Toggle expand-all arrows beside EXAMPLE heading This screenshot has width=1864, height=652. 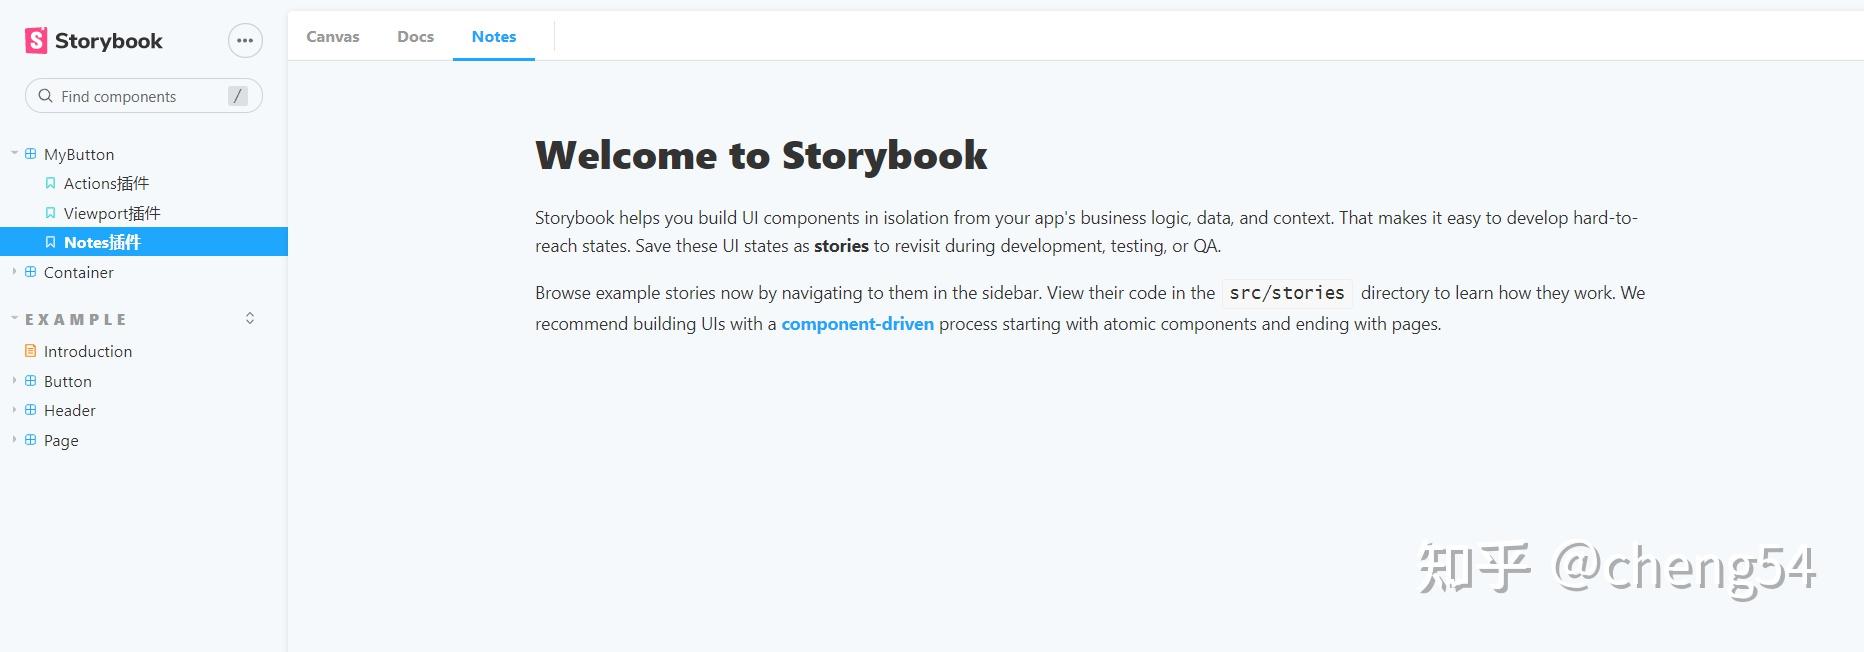pyautogui.click(x=250, y=318)
